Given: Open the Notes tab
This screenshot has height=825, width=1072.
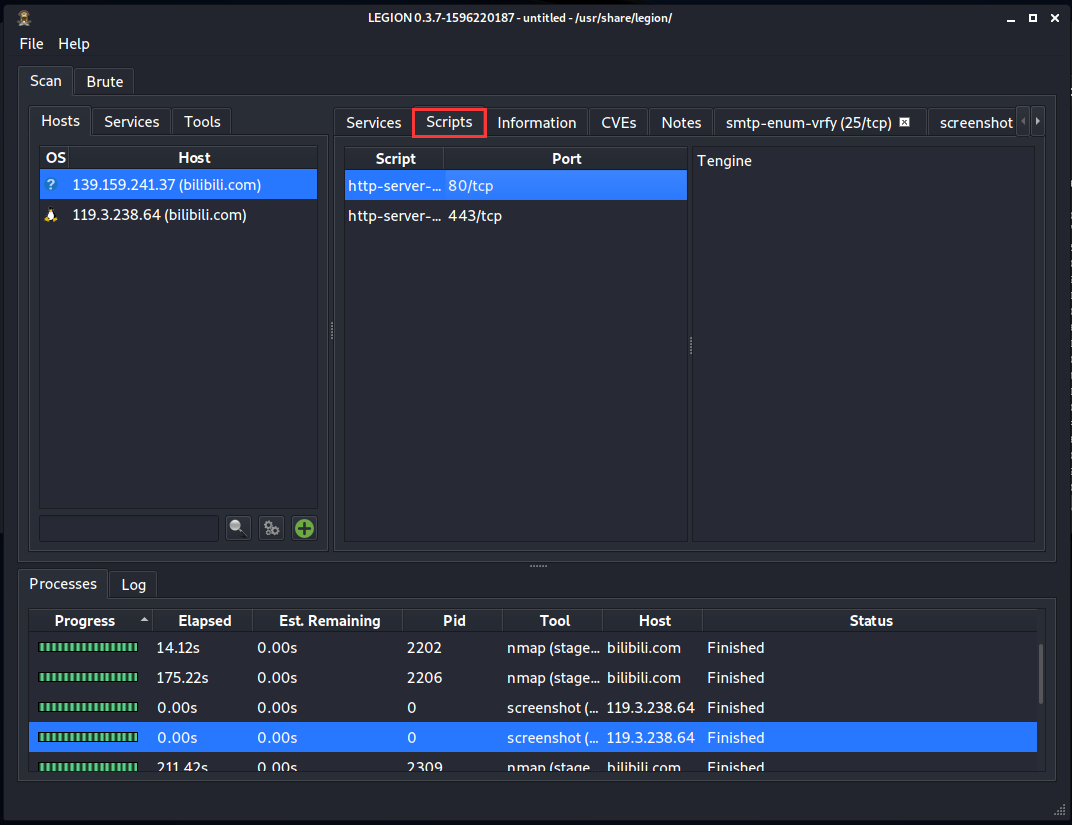Looking at the screenshot, I should coord(681,122).
